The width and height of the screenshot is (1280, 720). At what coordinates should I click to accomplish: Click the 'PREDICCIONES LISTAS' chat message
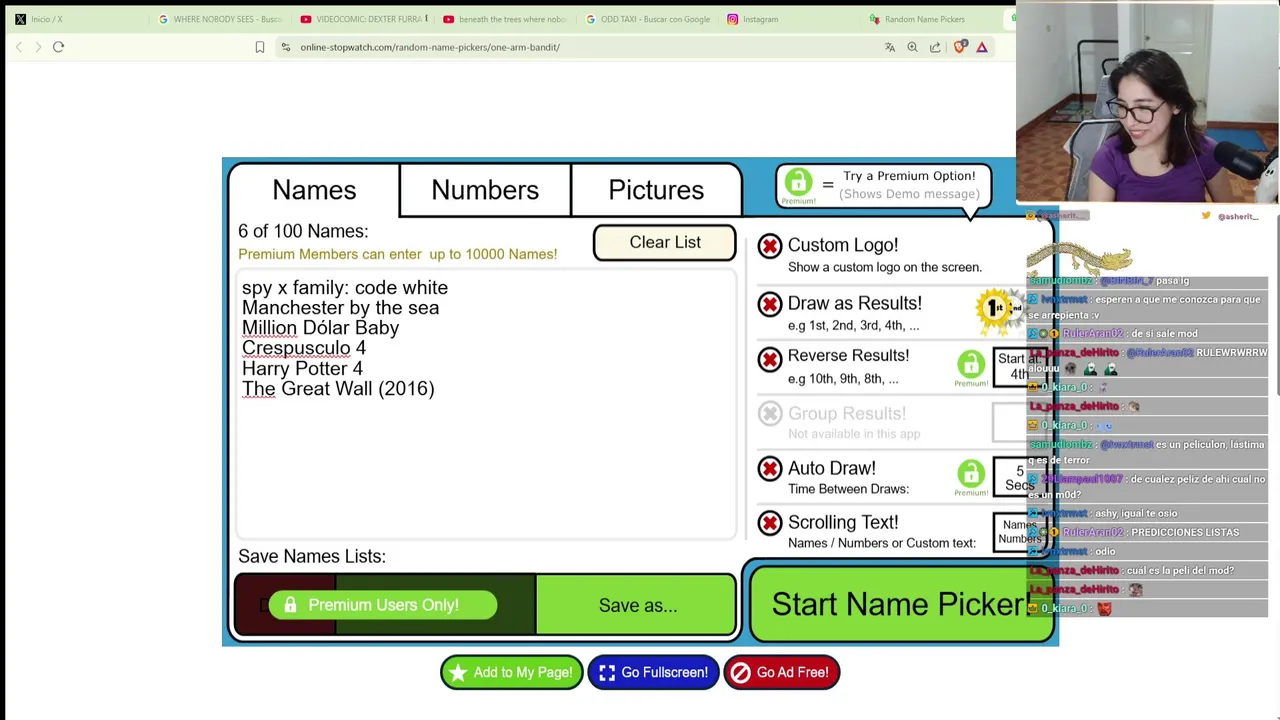click(1184, 532)
